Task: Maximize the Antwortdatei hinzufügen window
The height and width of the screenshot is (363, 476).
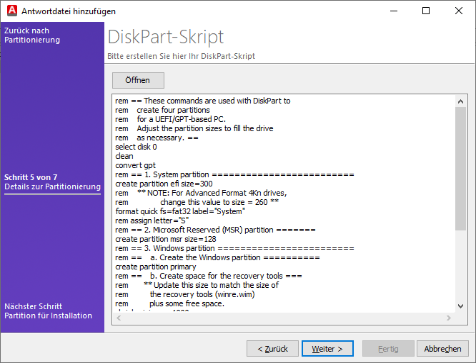Action: (426, 11)
